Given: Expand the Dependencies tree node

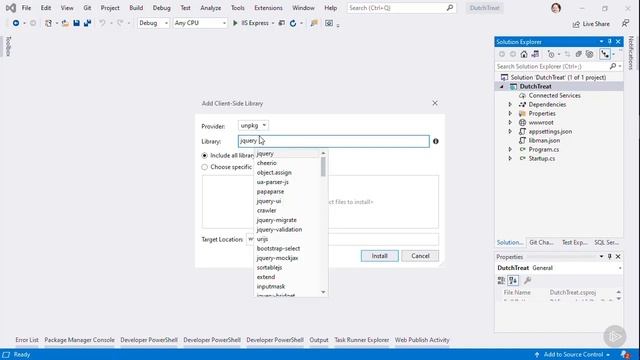Looking at the screenshot, I should 510,104.
